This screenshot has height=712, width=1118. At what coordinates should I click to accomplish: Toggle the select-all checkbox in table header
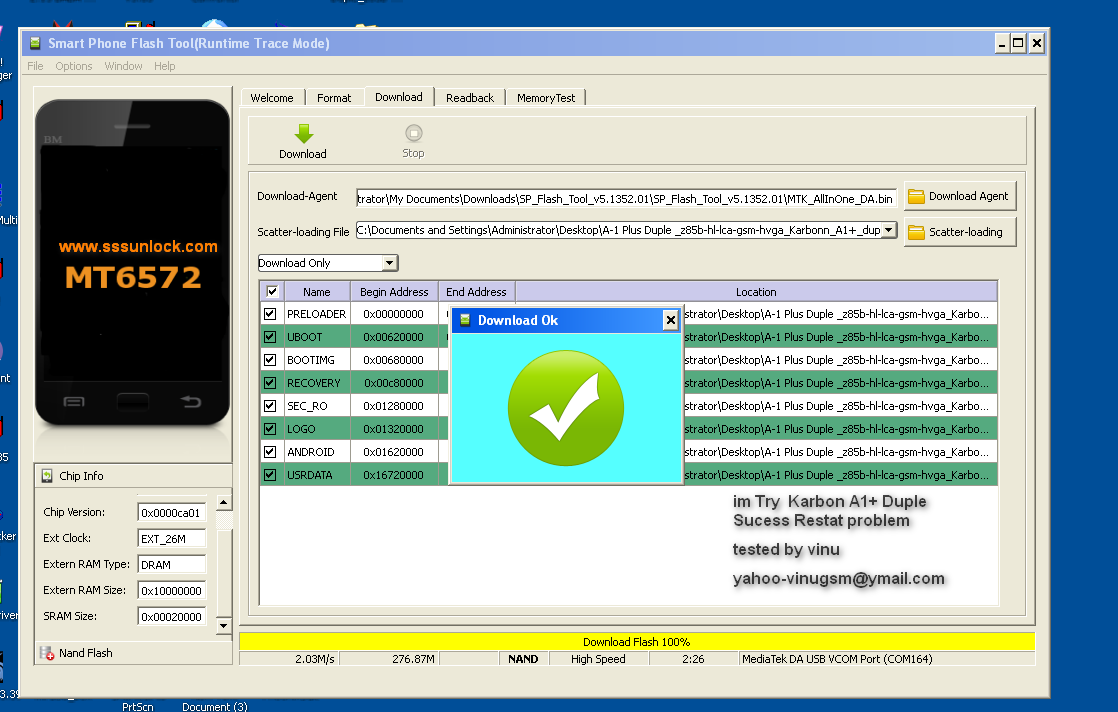[x=272, y=291]
